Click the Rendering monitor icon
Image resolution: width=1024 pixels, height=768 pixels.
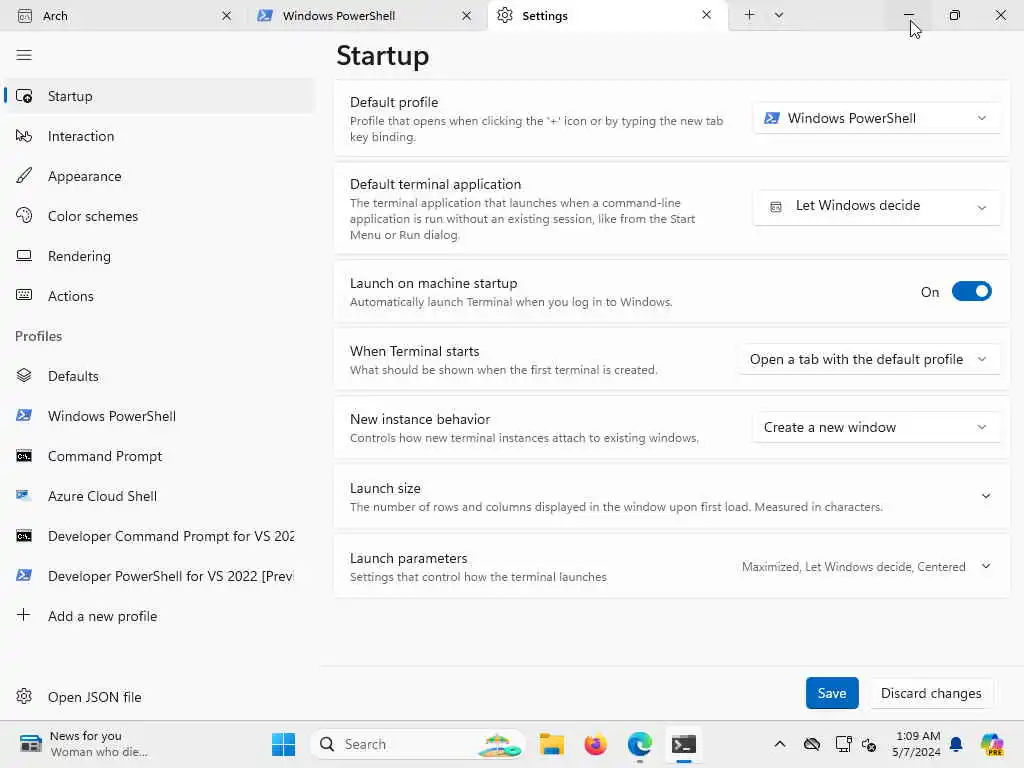point(24,255)
